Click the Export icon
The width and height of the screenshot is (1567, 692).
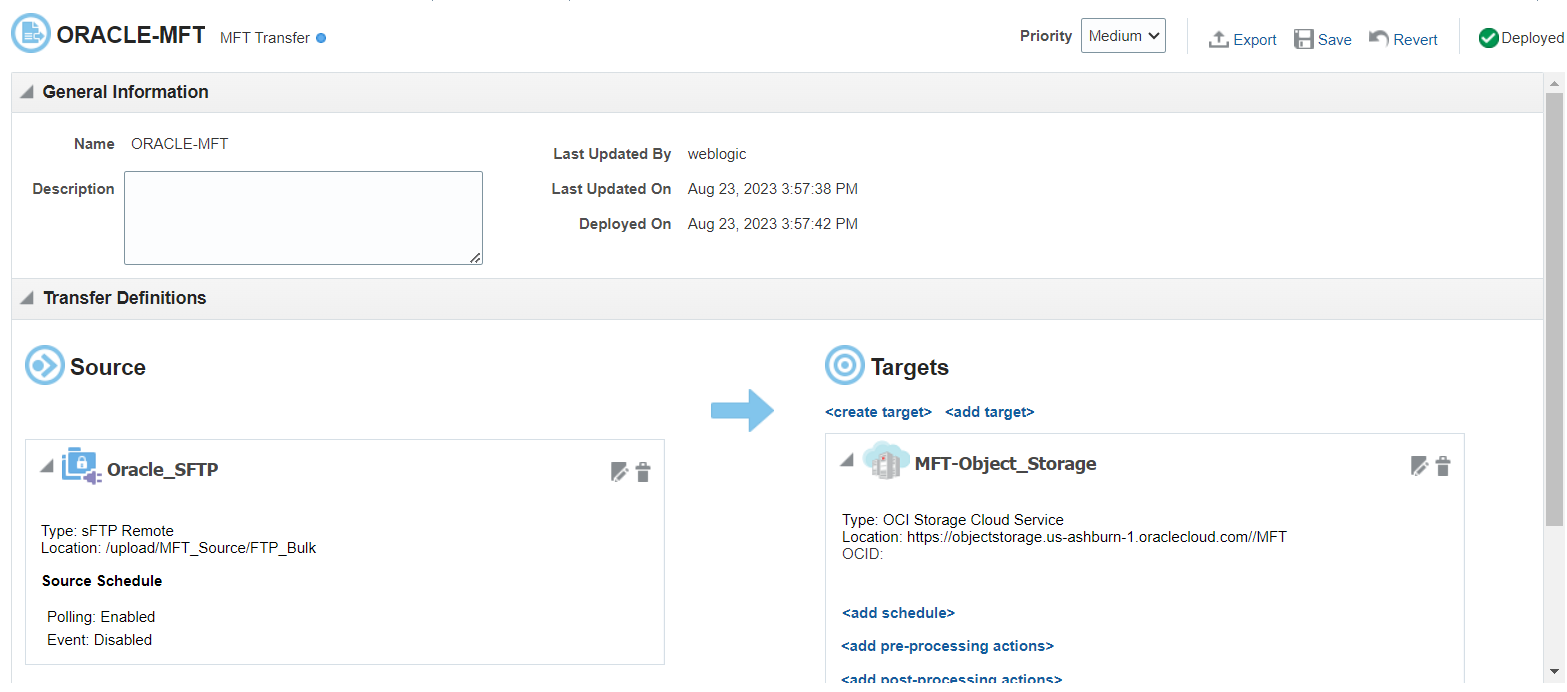pos(1218,39)
